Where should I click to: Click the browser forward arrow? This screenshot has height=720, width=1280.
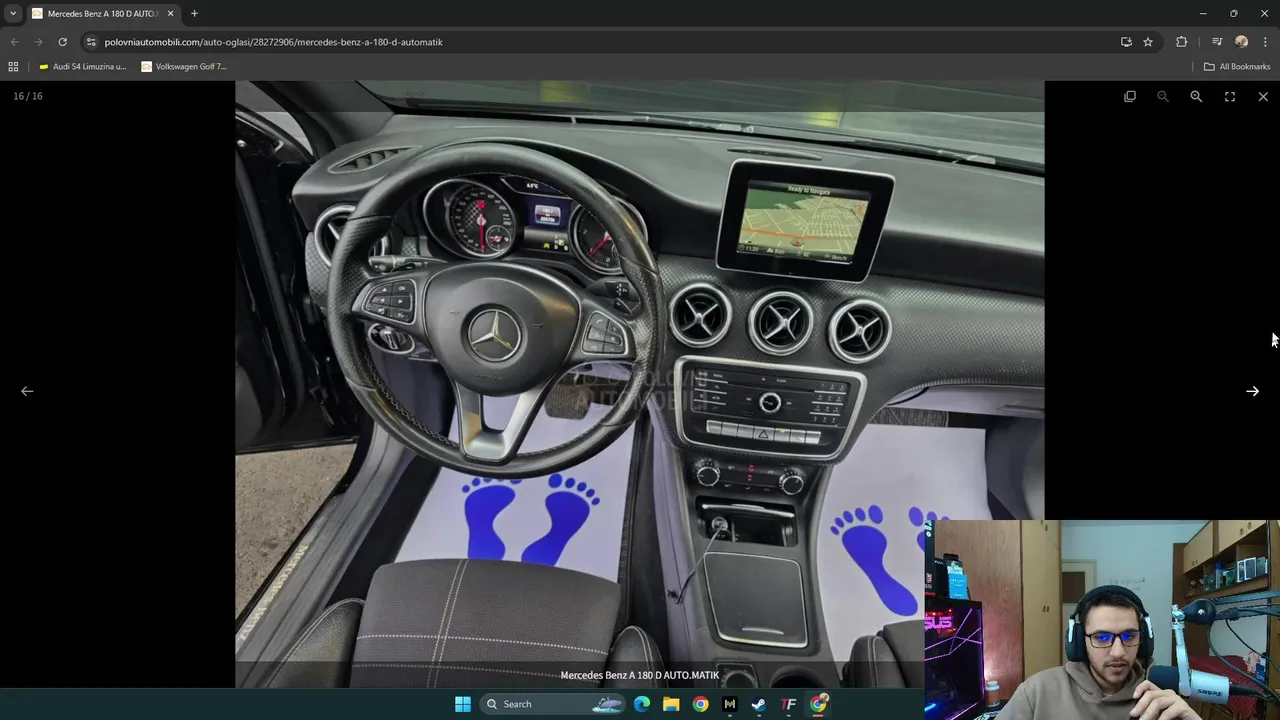click(x=38, y=42)
